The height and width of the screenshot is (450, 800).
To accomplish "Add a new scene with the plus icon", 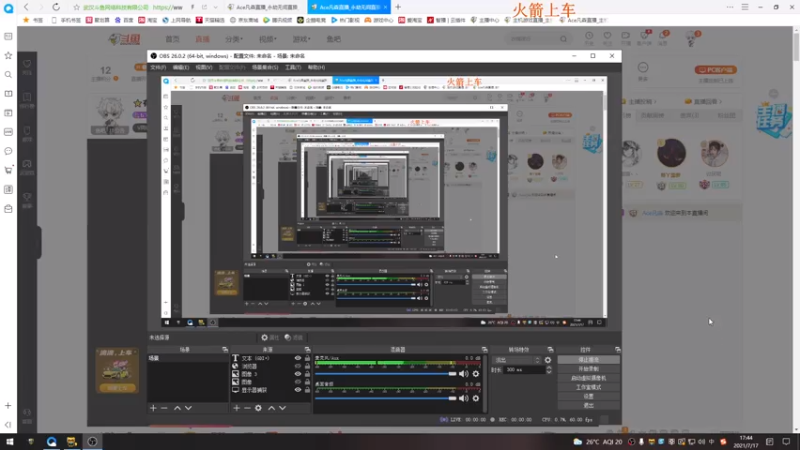I will point(153,408).
